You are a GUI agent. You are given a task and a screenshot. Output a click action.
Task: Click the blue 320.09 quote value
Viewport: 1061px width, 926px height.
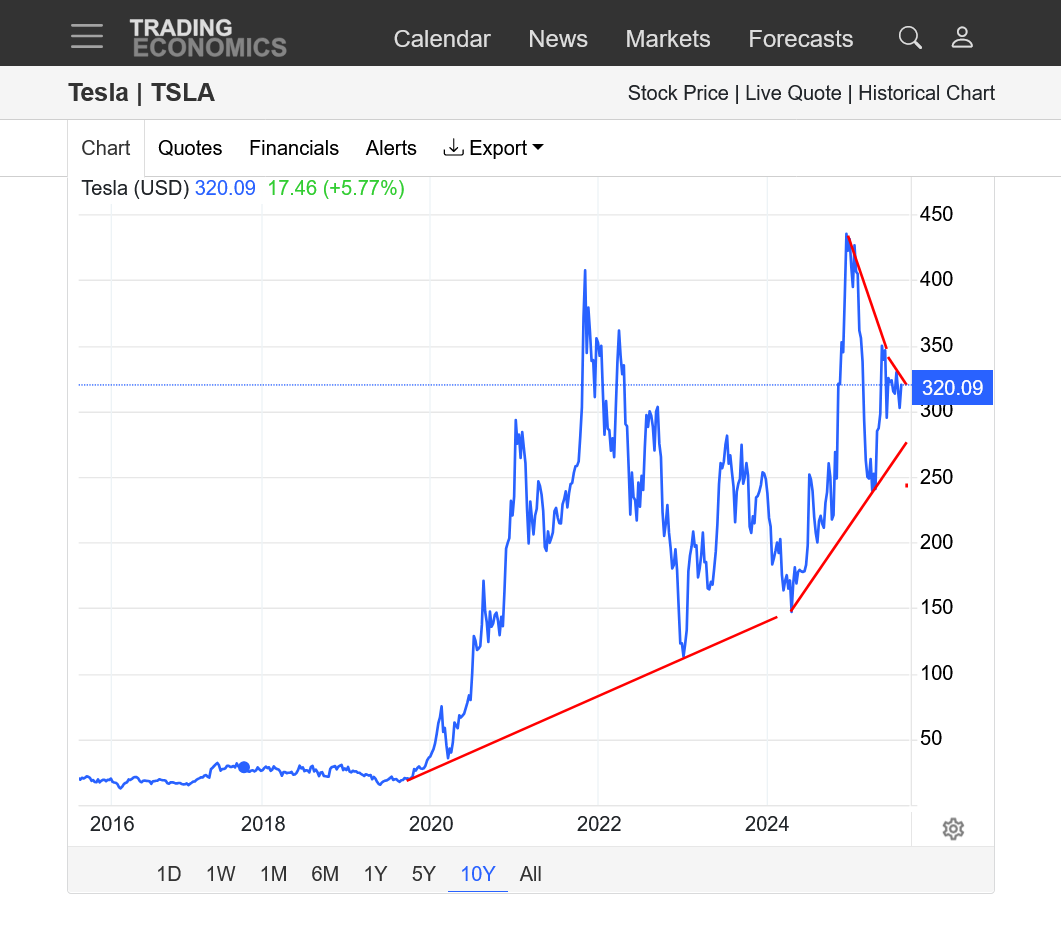pyautogui.click(x=225, y=188)
